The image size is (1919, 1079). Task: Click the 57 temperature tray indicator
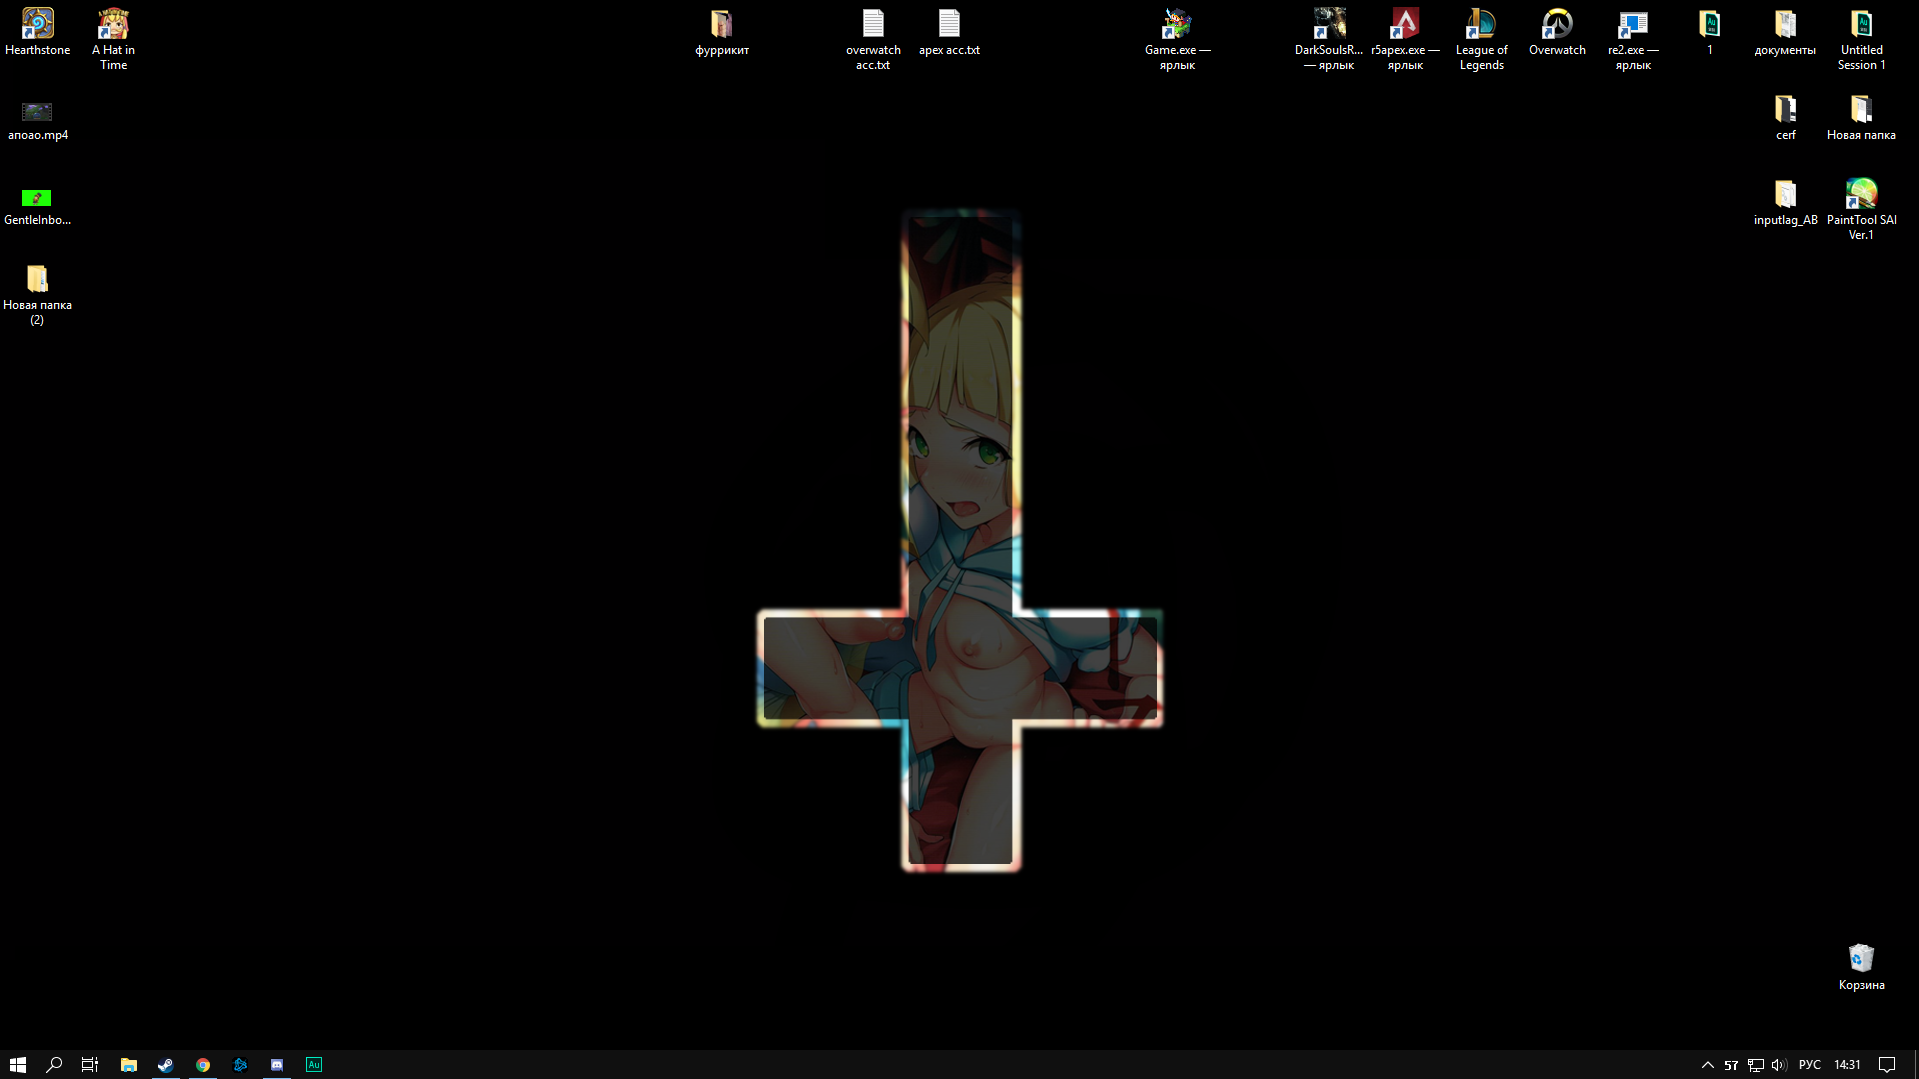(1731, 1065)
